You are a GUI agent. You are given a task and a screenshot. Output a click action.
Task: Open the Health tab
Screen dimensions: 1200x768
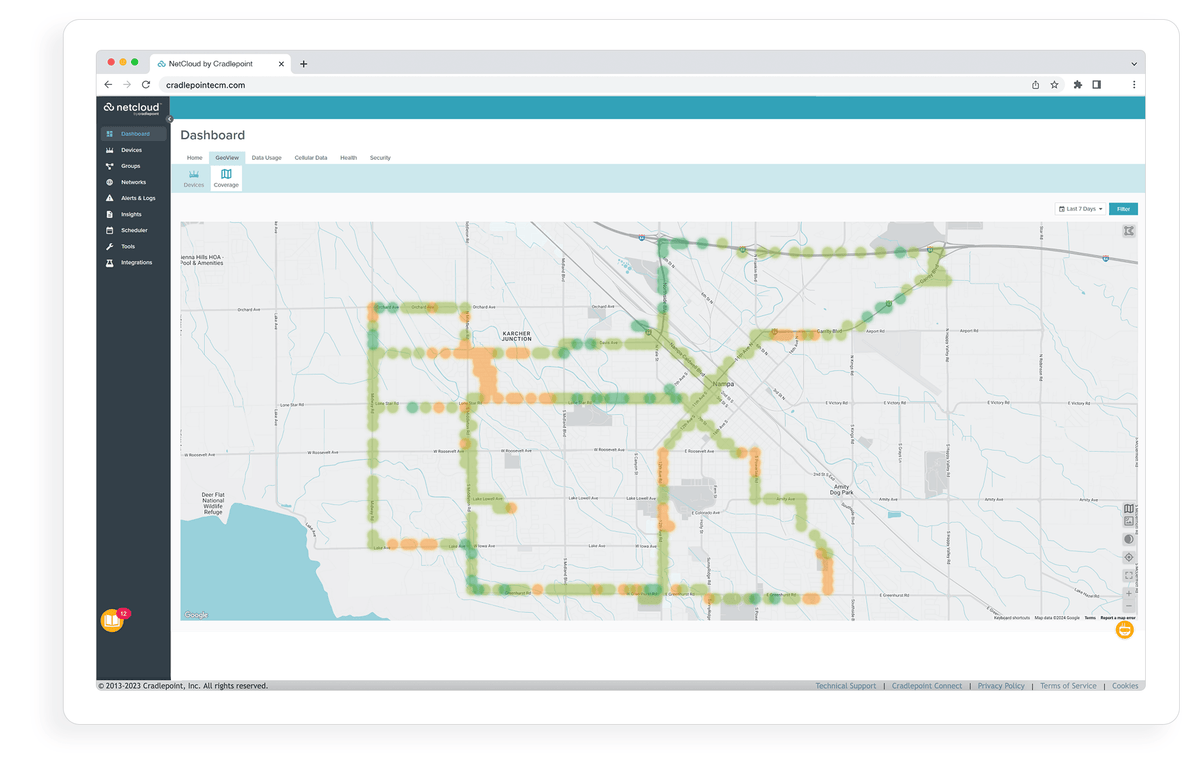[348, 158]
